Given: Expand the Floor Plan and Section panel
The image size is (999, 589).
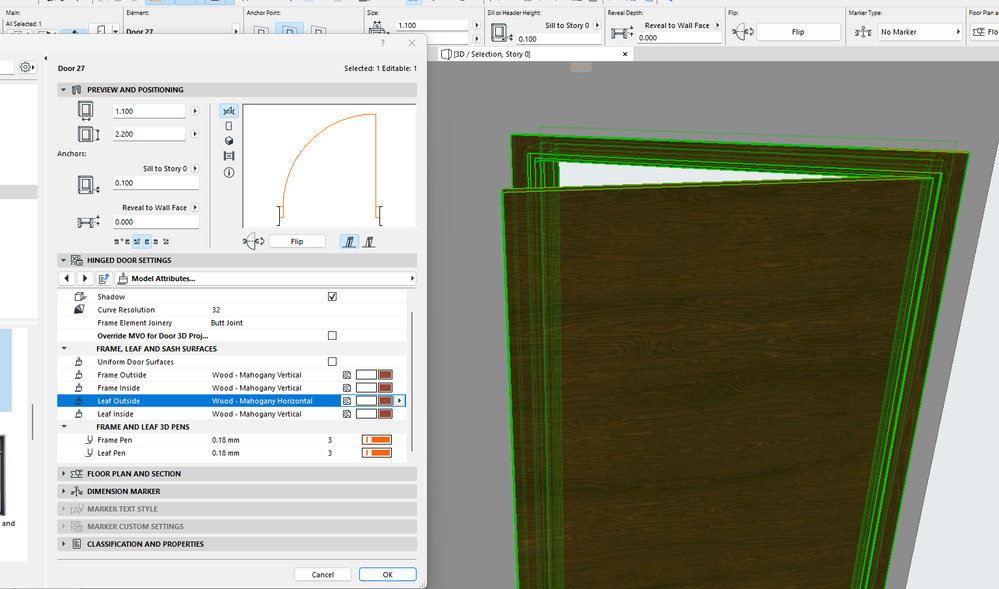Looking at the screenshot, I should click(x=134, y=474).
